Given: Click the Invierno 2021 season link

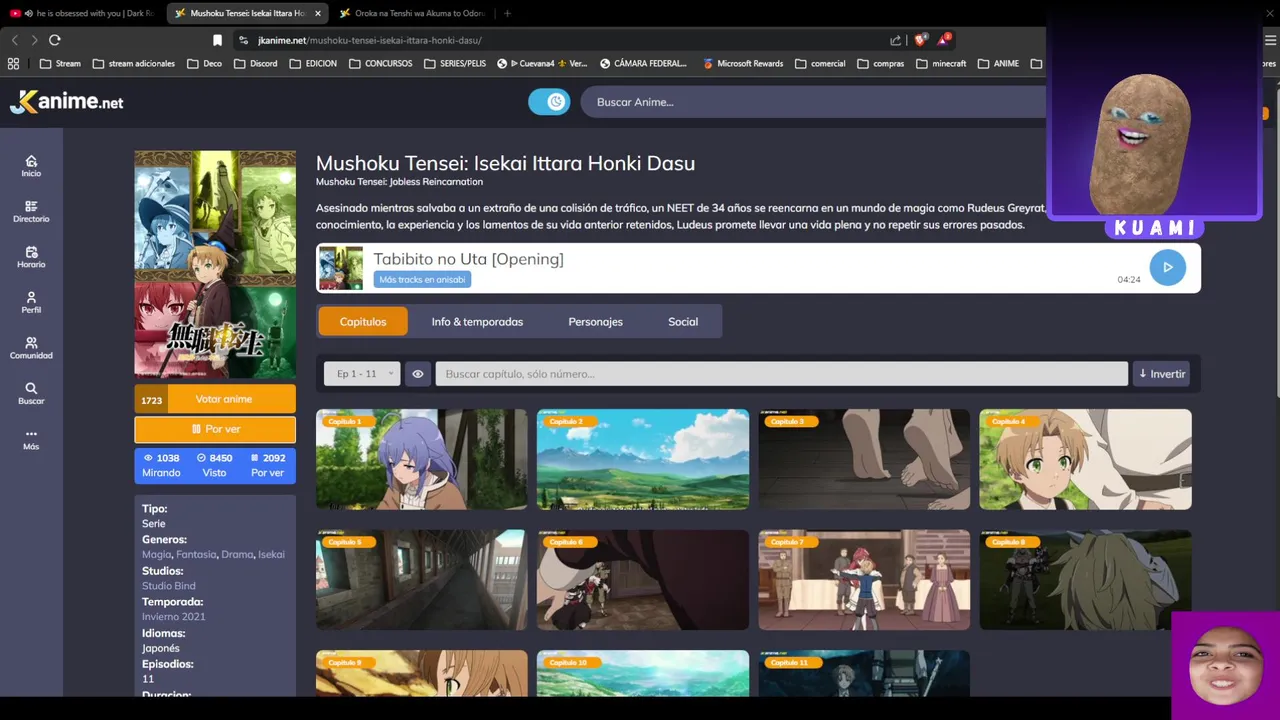Looking at the screenshot, I should click(174, 616).
